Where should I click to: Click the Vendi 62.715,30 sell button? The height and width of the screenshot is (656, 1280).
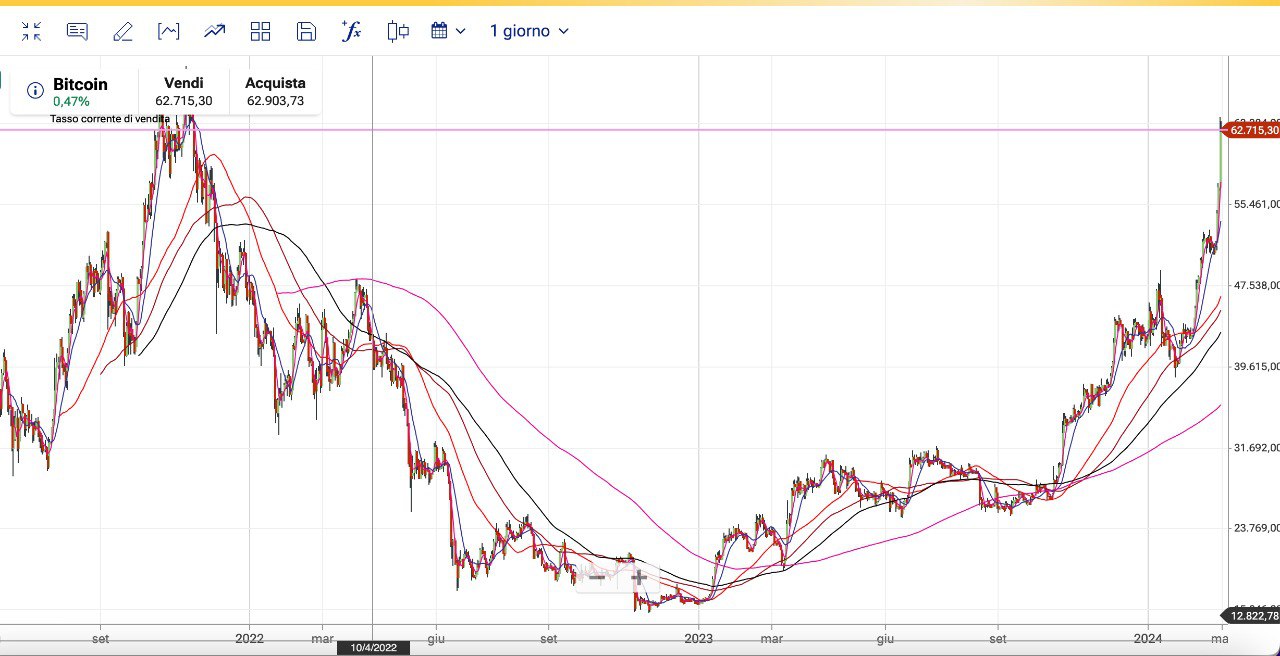point(183,91)
